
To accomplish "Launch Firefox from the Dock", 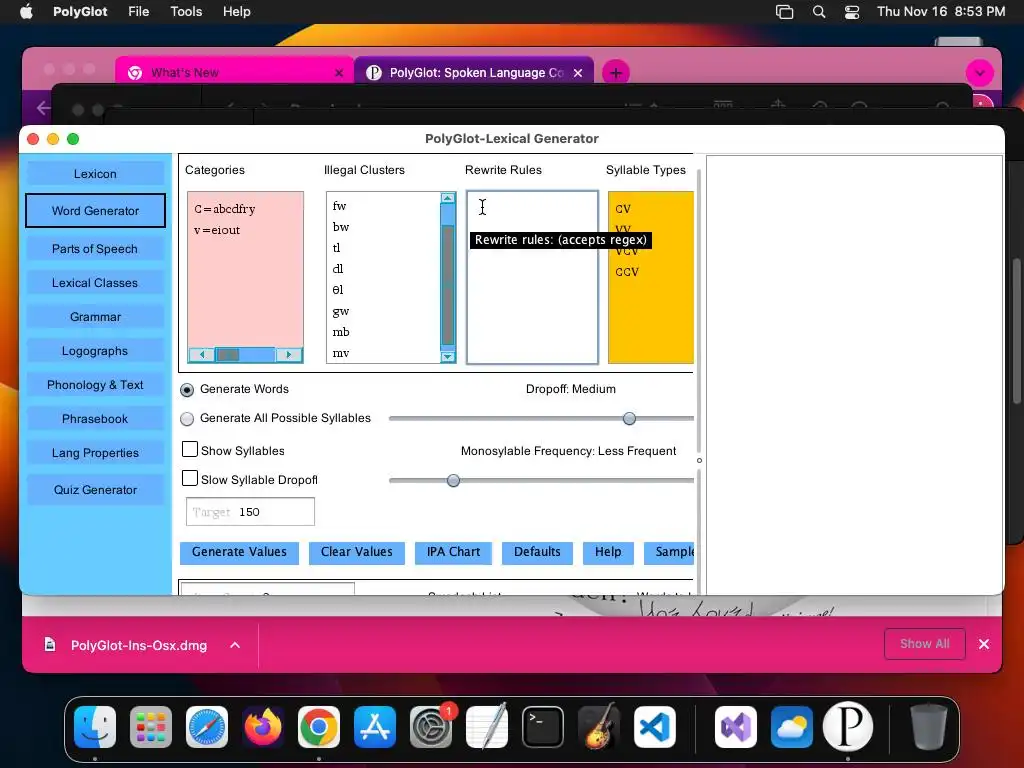I will [263, 727].
